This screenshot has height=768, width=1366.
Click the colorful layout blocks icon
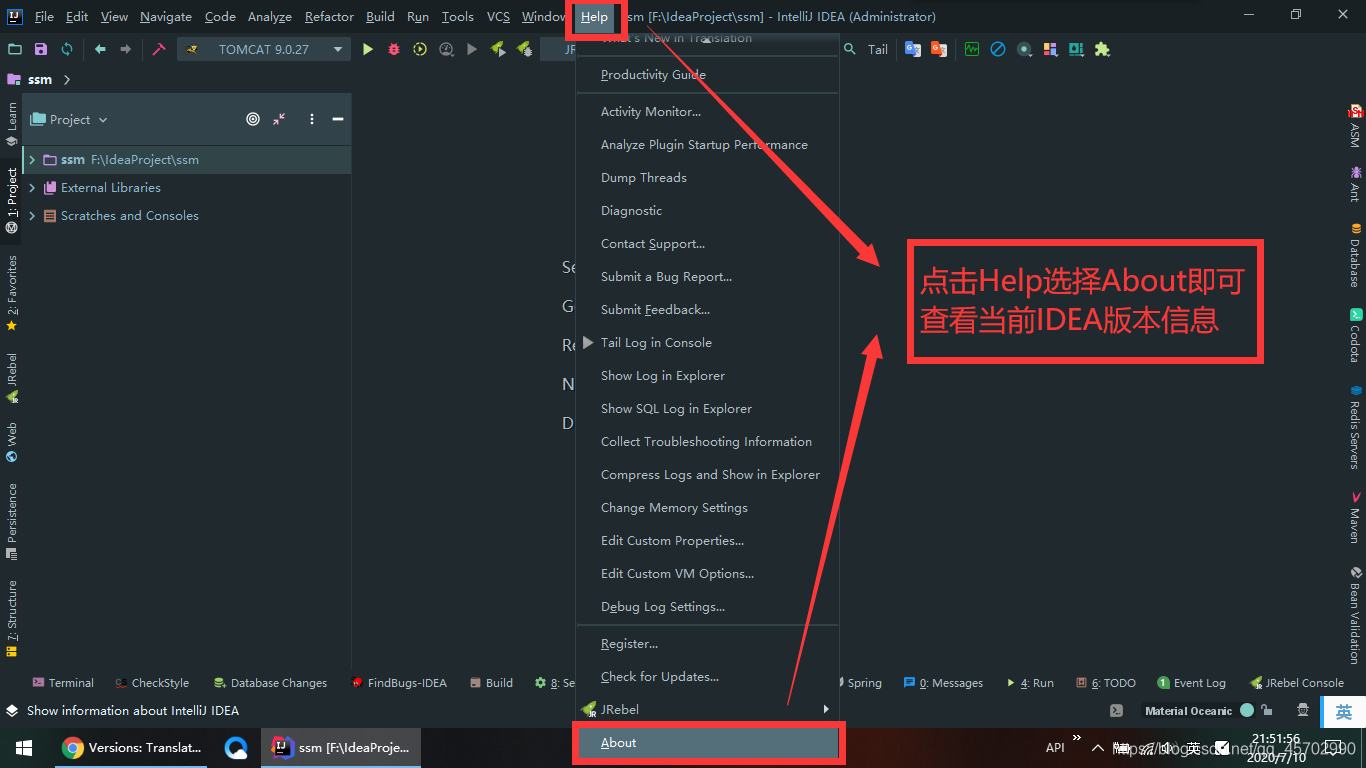[1050, 49]
